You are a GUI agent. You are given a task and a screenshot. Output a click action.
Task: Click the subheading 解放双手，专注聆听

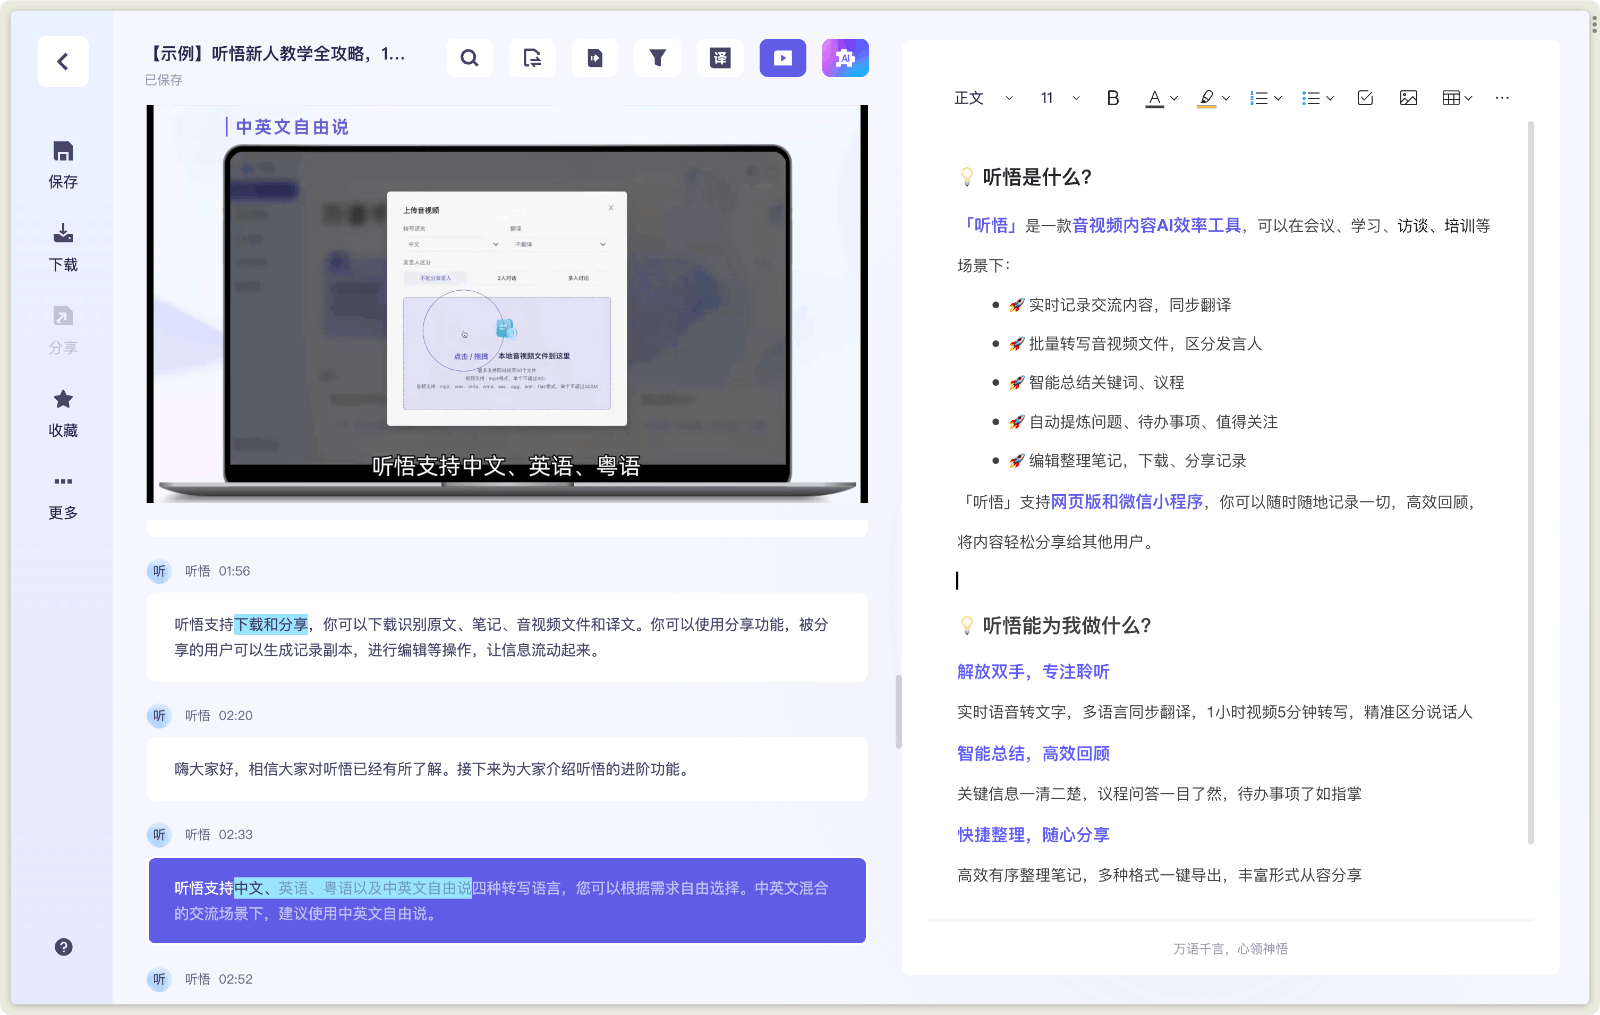1033,672
